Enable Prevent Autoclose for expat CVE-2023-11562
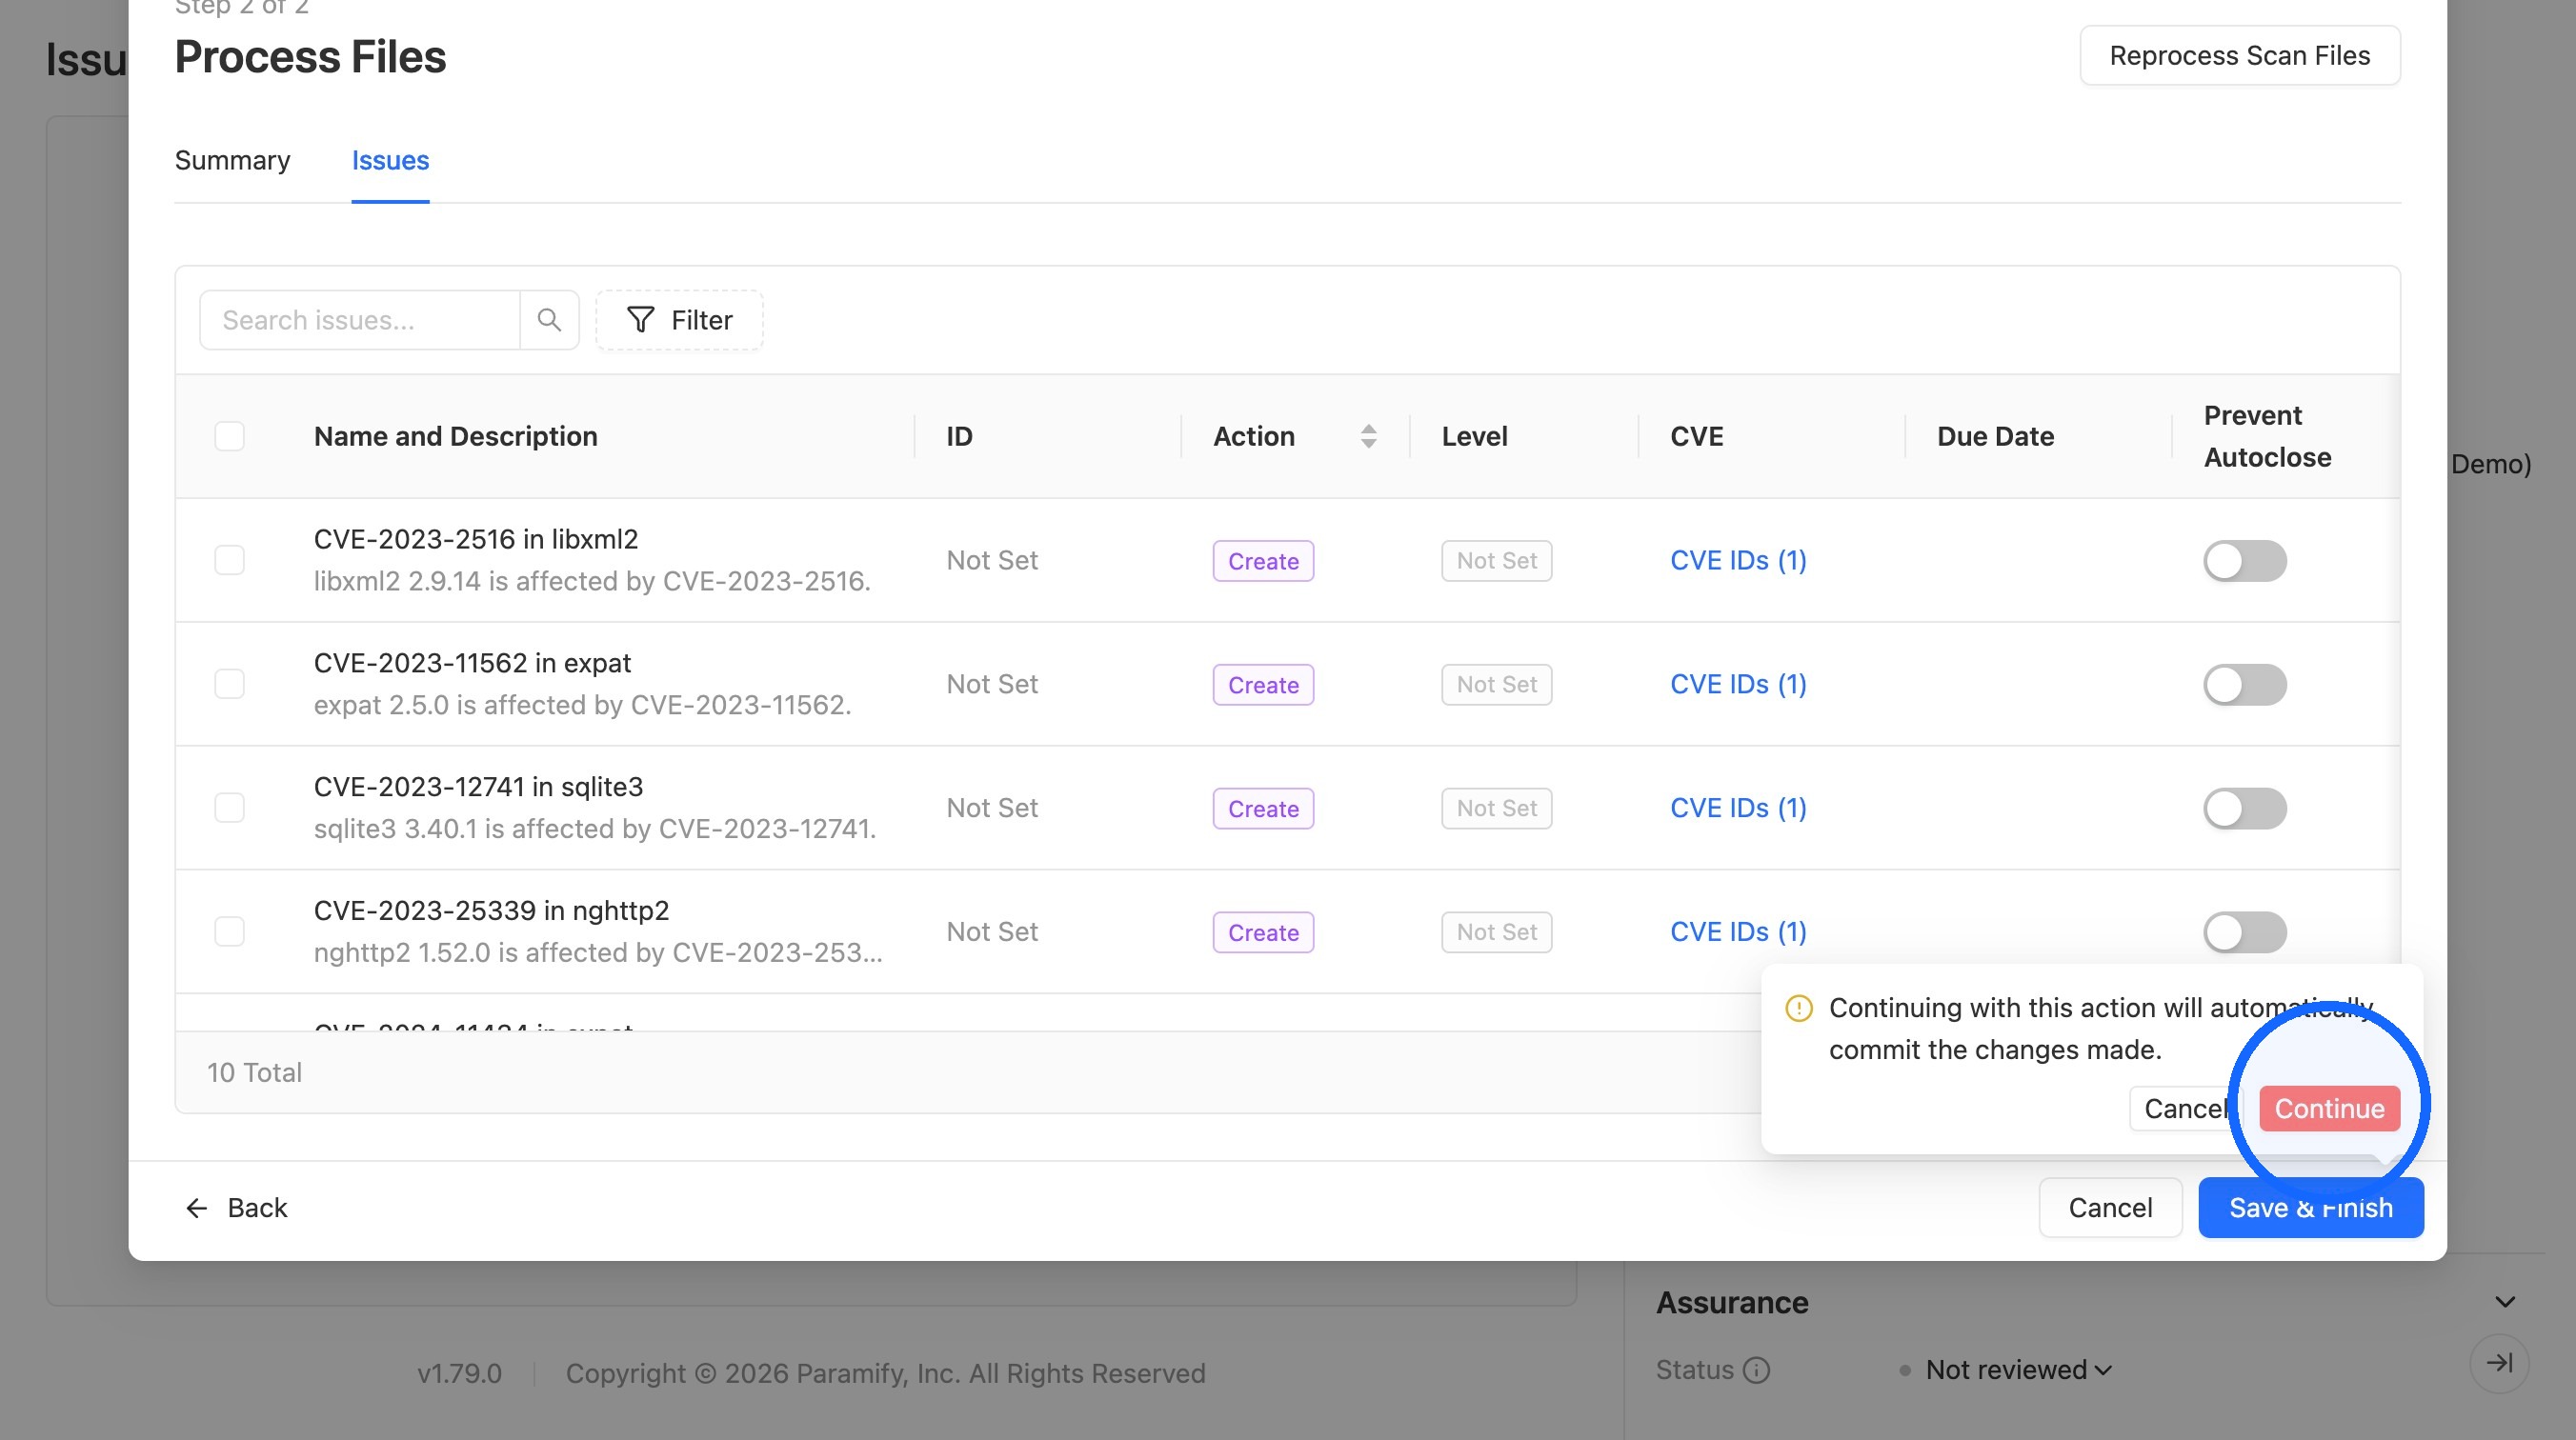2576x1440 pixels. (x=2244, y=685)
